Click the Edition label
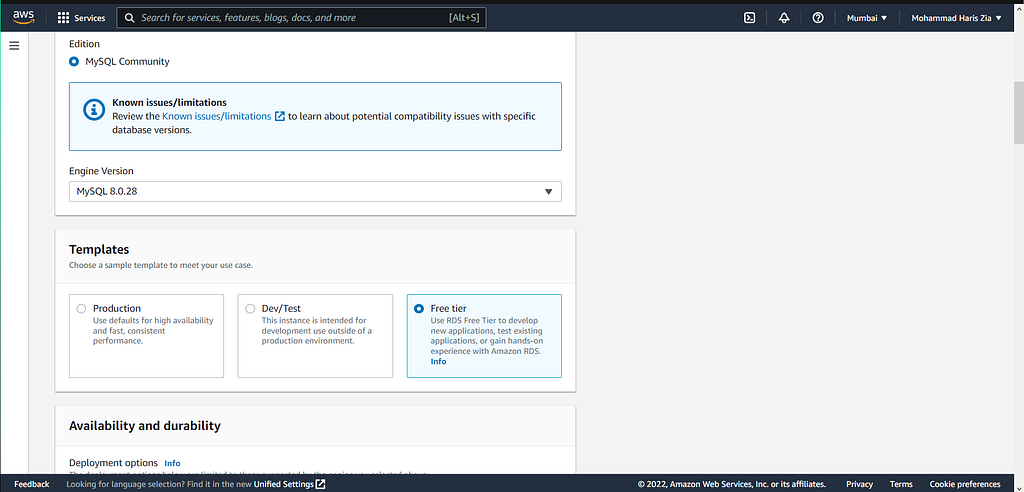 (x=84, y=44)
